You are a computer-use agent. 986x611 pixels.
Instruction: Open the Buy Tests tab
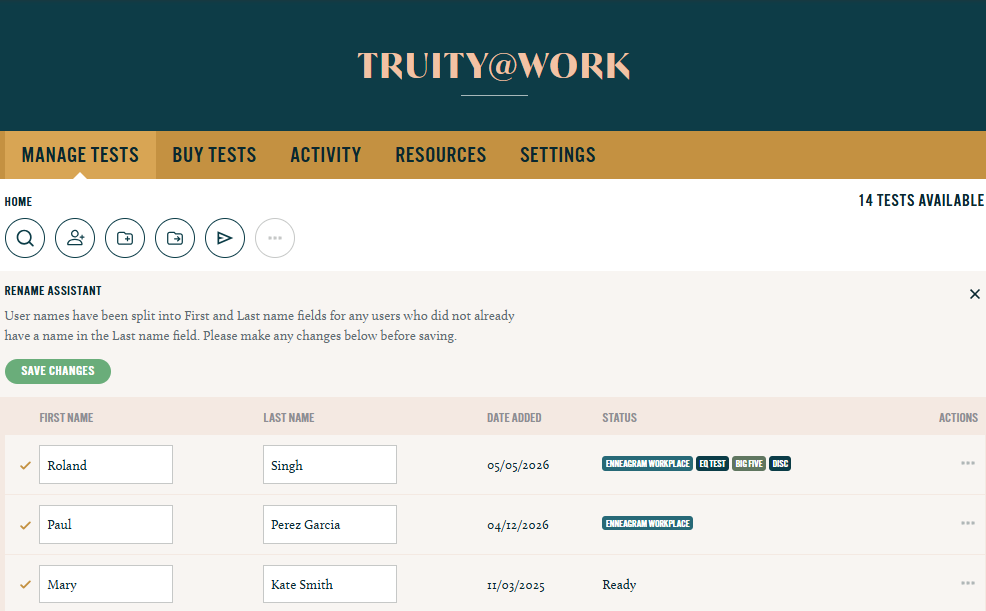tap(214, 155)
